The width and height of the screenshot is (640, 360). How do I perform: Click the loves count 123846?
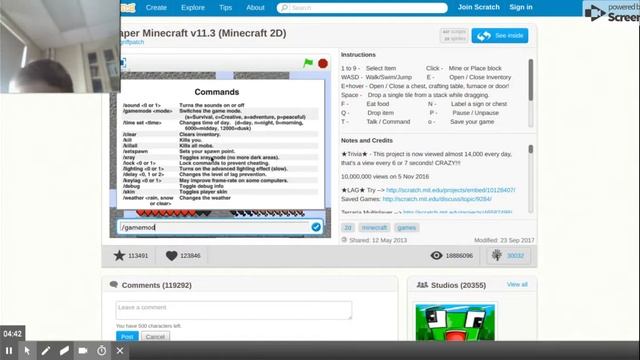coord(190,256)
